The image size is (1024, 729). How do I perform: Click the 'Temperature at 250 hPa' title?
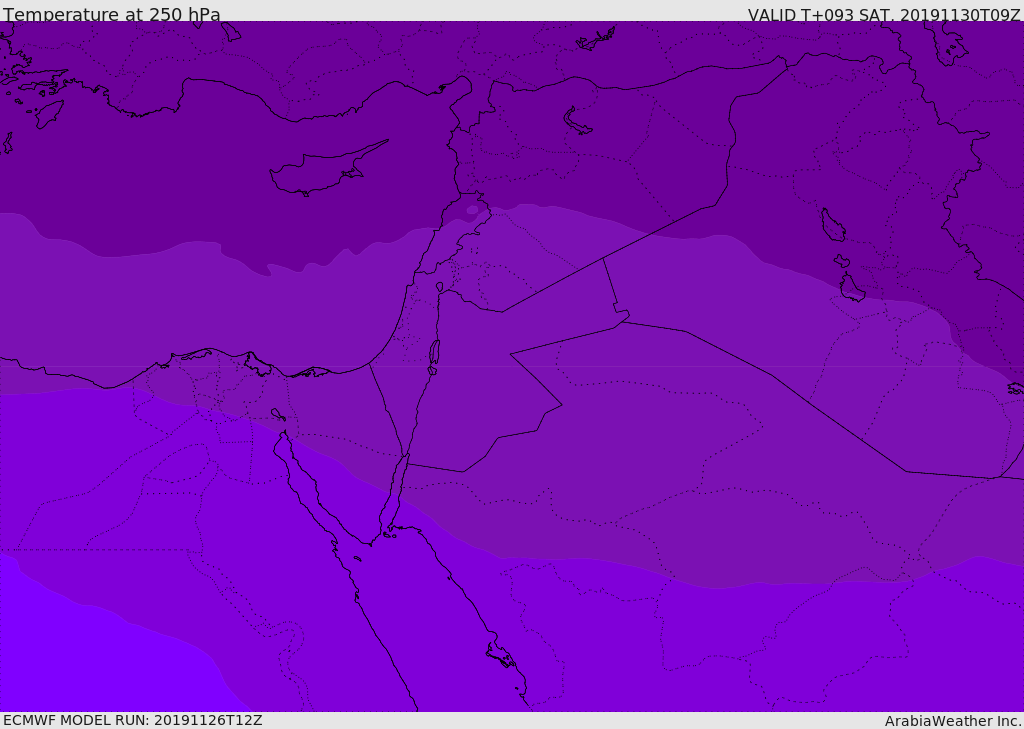pyautogui.click(x=112, y=14)
